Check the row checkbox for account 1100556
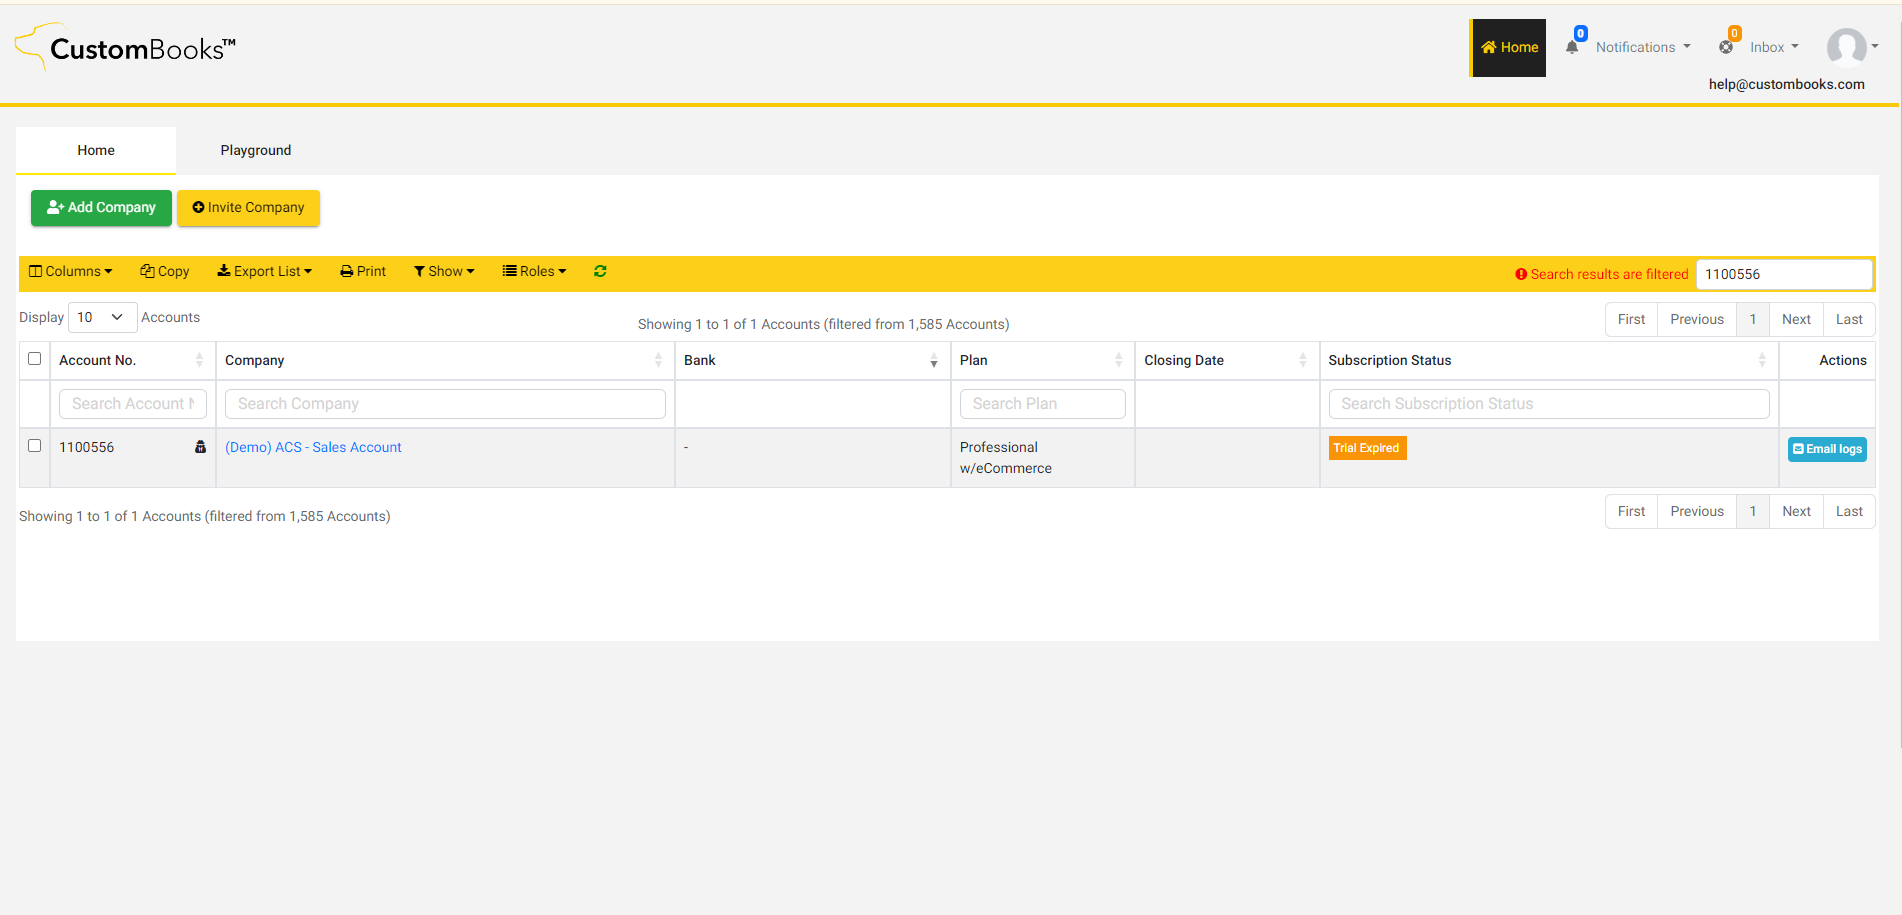Image resolution: width=1902 pixels, height=915 pixels. point(35,446)
